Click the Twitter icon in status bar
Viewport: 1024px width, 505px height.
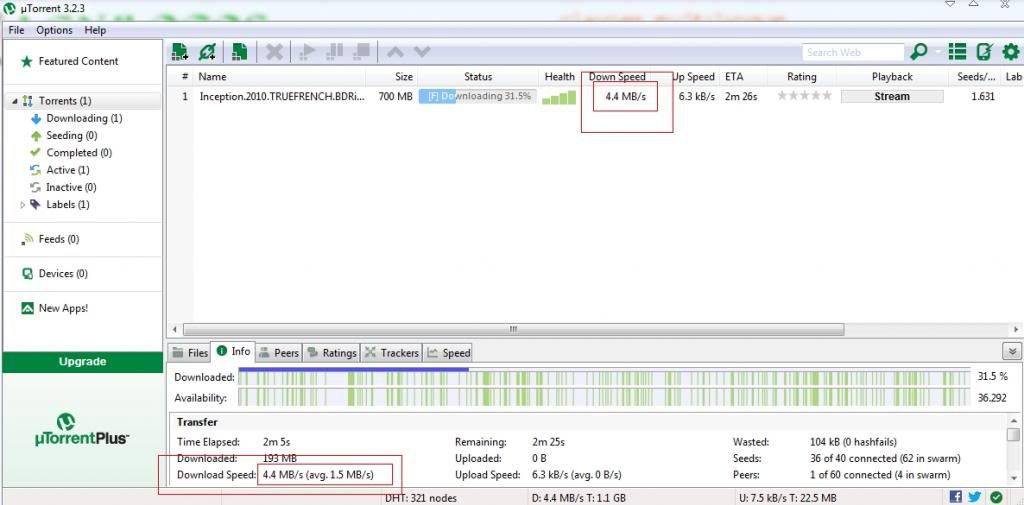[x=974, y=496]
